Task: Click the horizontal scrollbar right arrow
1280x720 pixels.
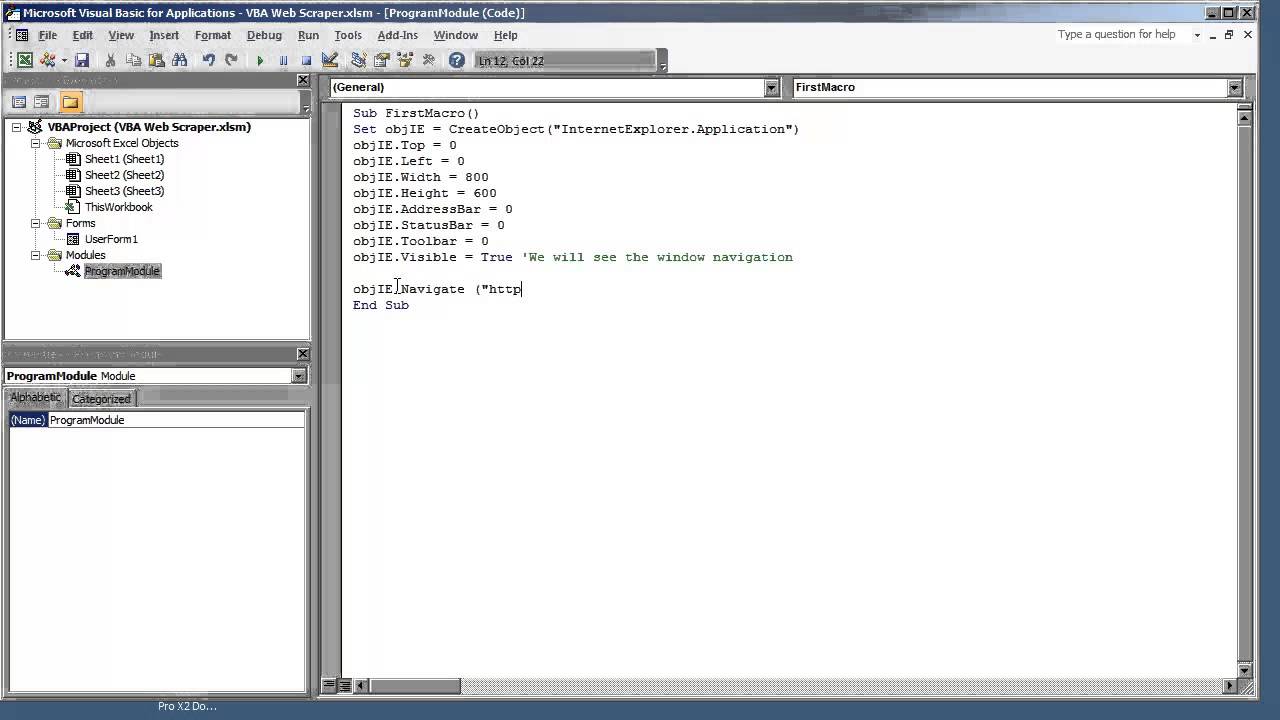Action: click(x=1230, y=686)
